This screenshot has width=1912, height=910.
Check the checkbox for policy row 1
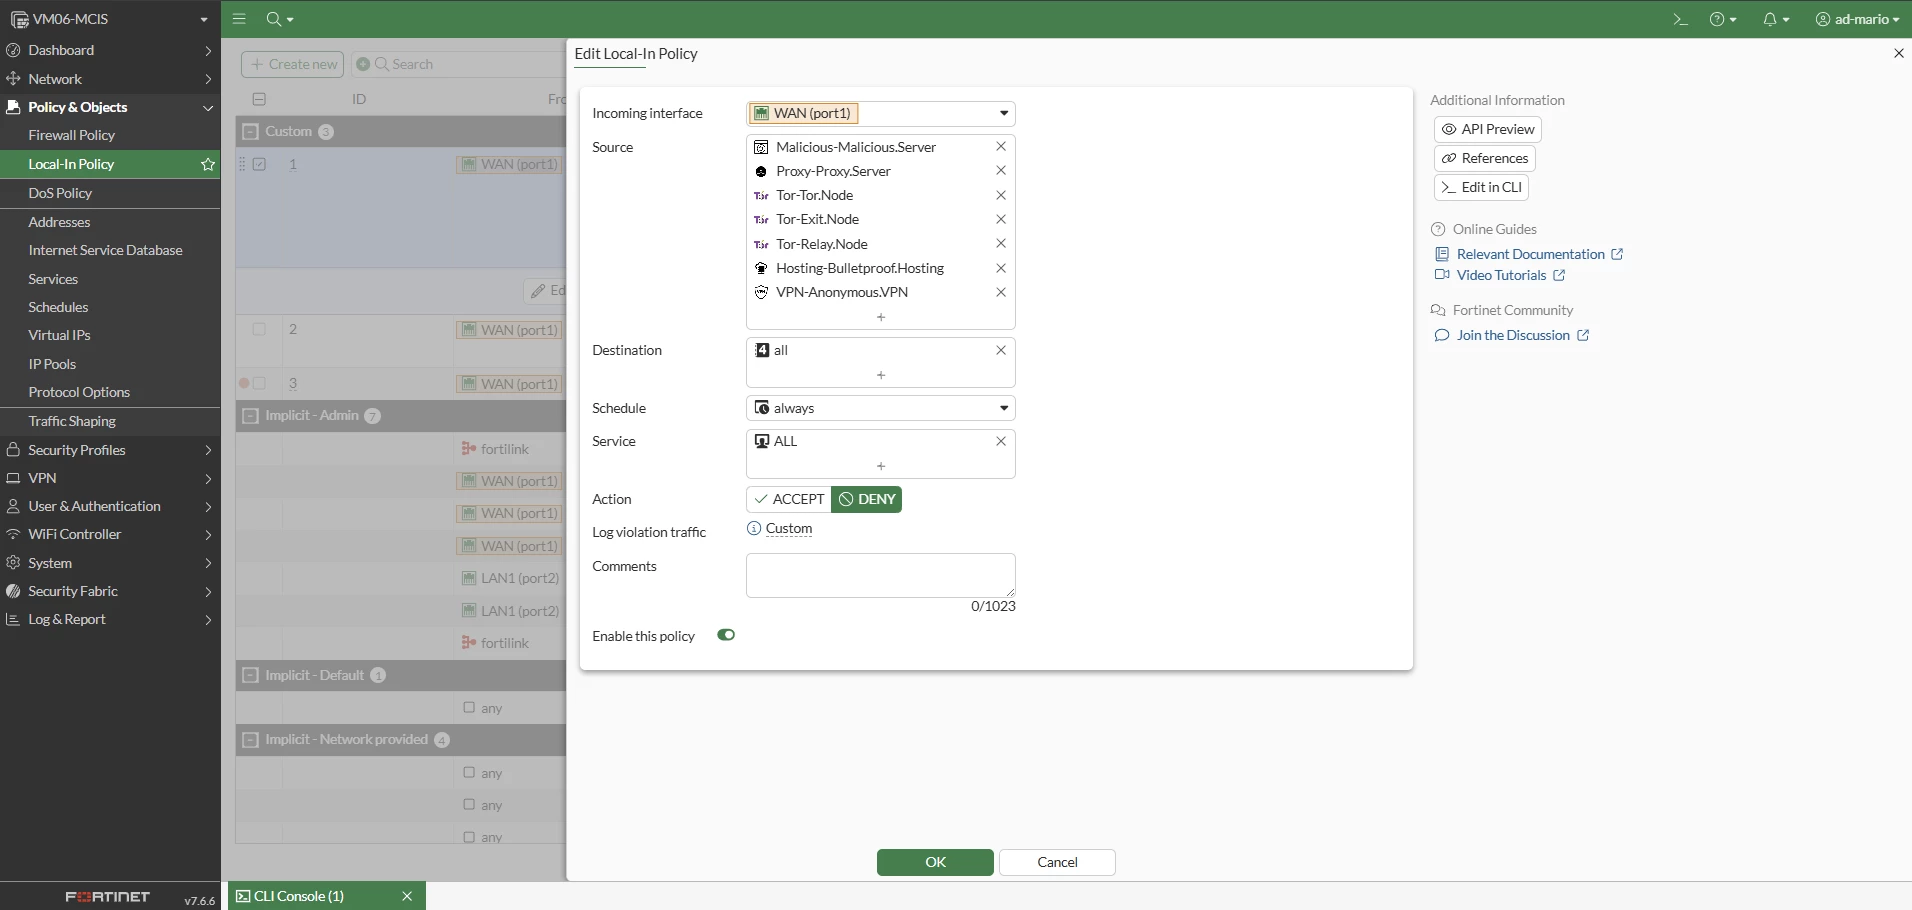[259, 164]
